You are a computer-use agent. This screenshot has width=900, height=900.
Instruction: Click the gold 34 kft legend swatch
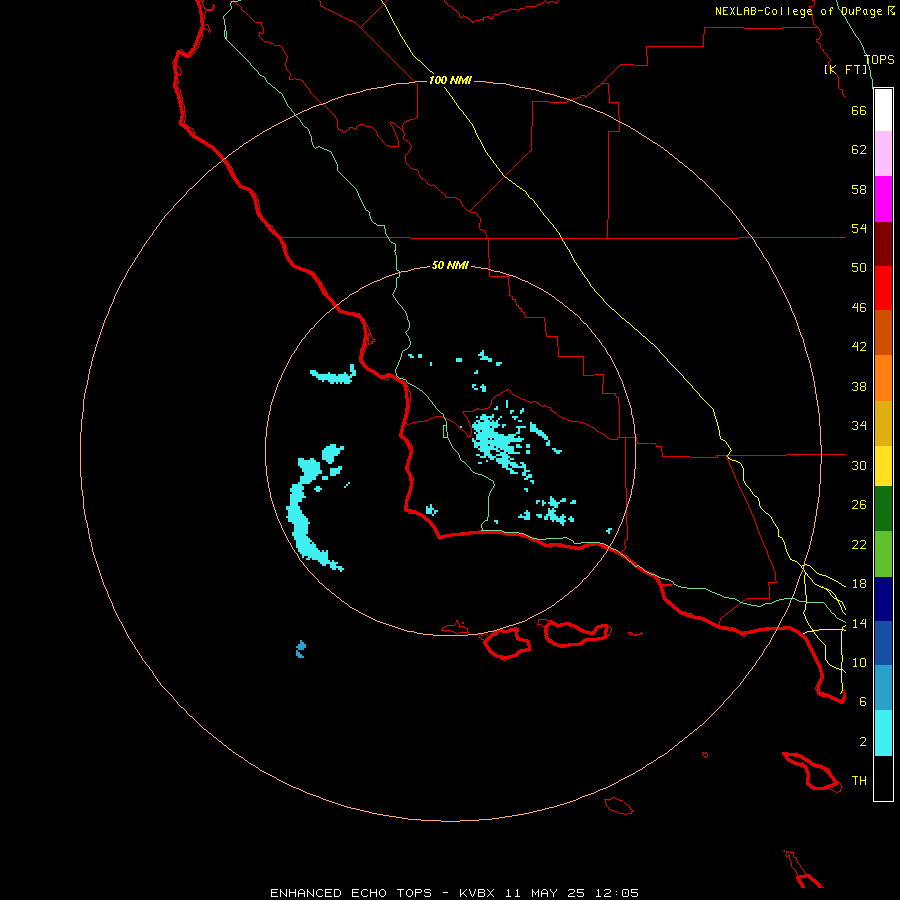[883, 424]
